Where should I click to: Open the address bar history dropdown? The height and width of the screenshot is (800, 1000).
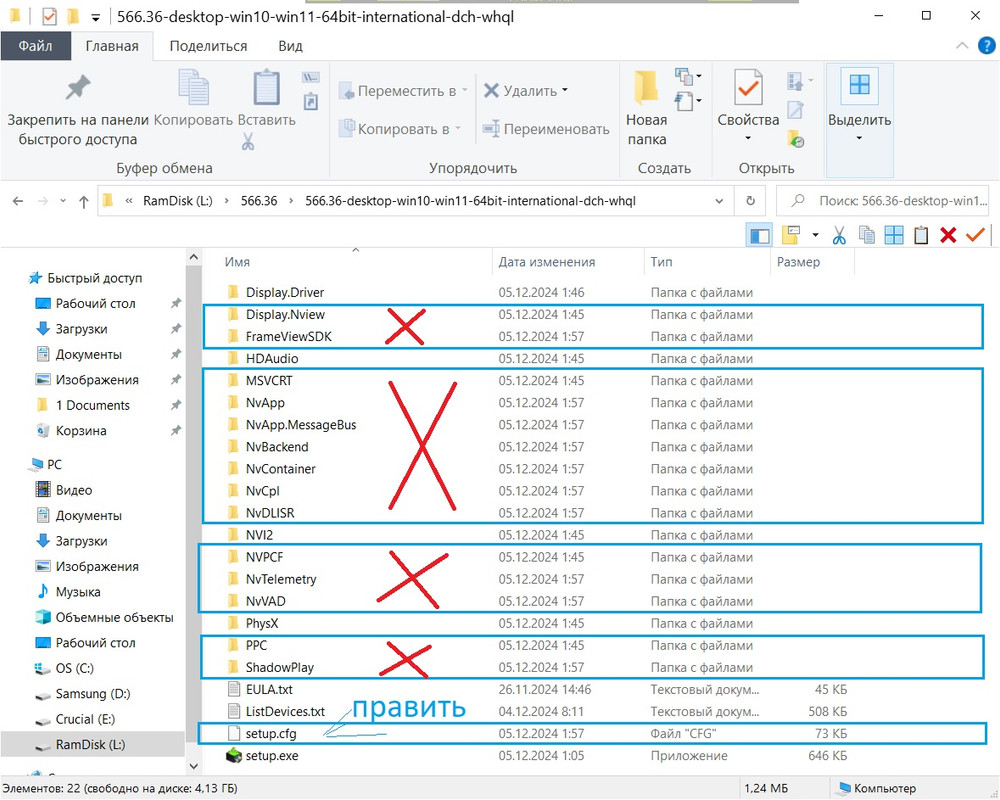pyautogui.click(x=719, y=202)
